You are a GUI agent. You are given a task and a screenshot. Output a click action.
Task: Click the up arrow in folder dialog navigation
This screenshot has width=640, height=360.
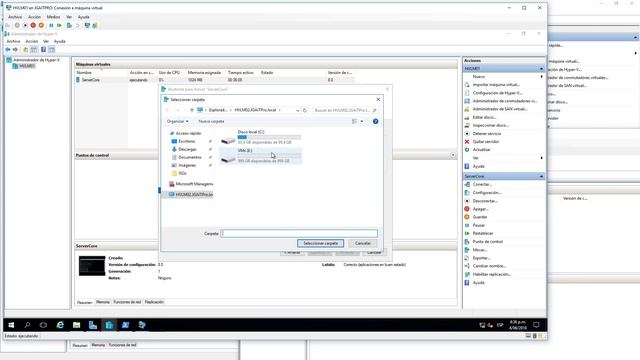(x=192, y=110)
